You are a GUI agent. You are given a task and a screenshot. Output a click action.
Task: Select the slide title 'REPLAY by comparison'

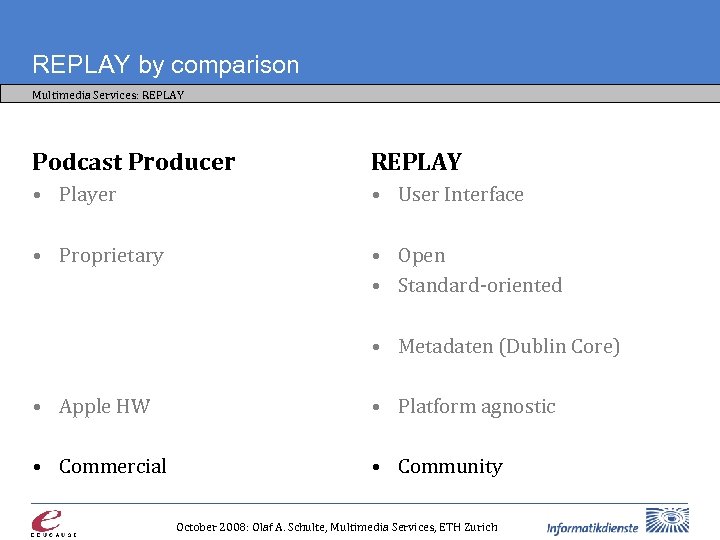tap(166, 65)
